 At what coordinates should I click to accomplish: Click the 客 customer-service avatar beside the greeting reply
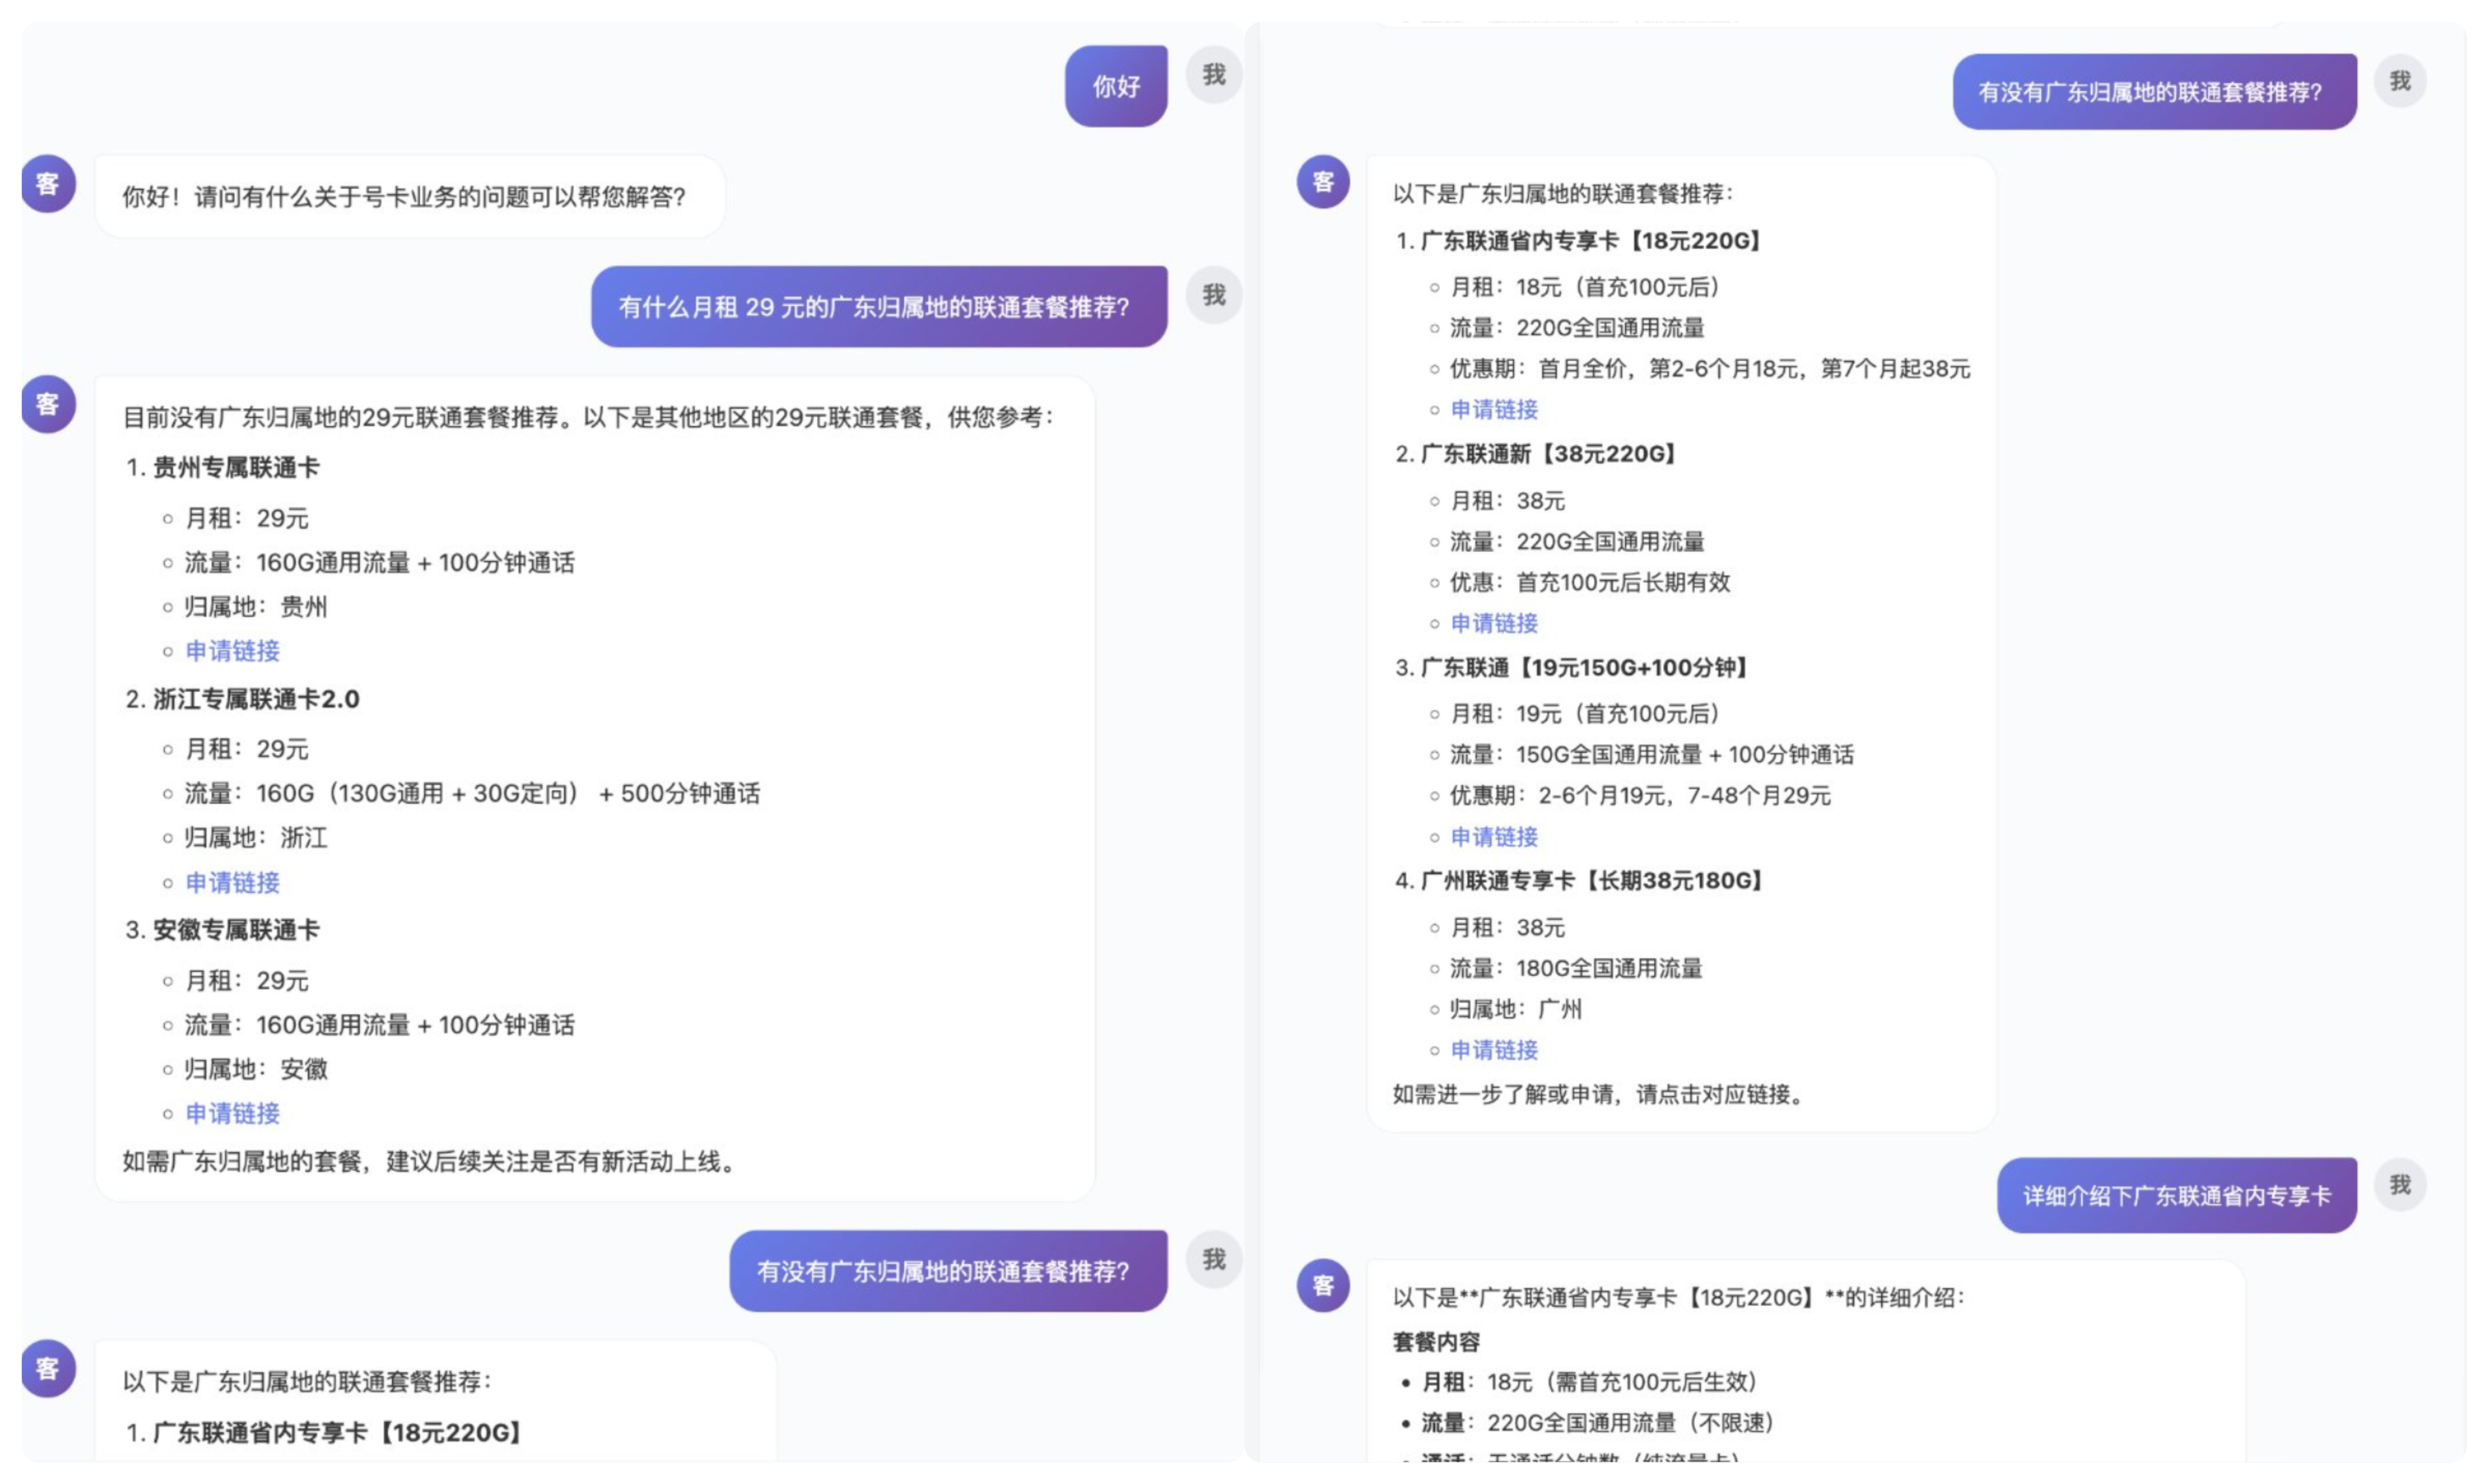(x=49, y=183)
